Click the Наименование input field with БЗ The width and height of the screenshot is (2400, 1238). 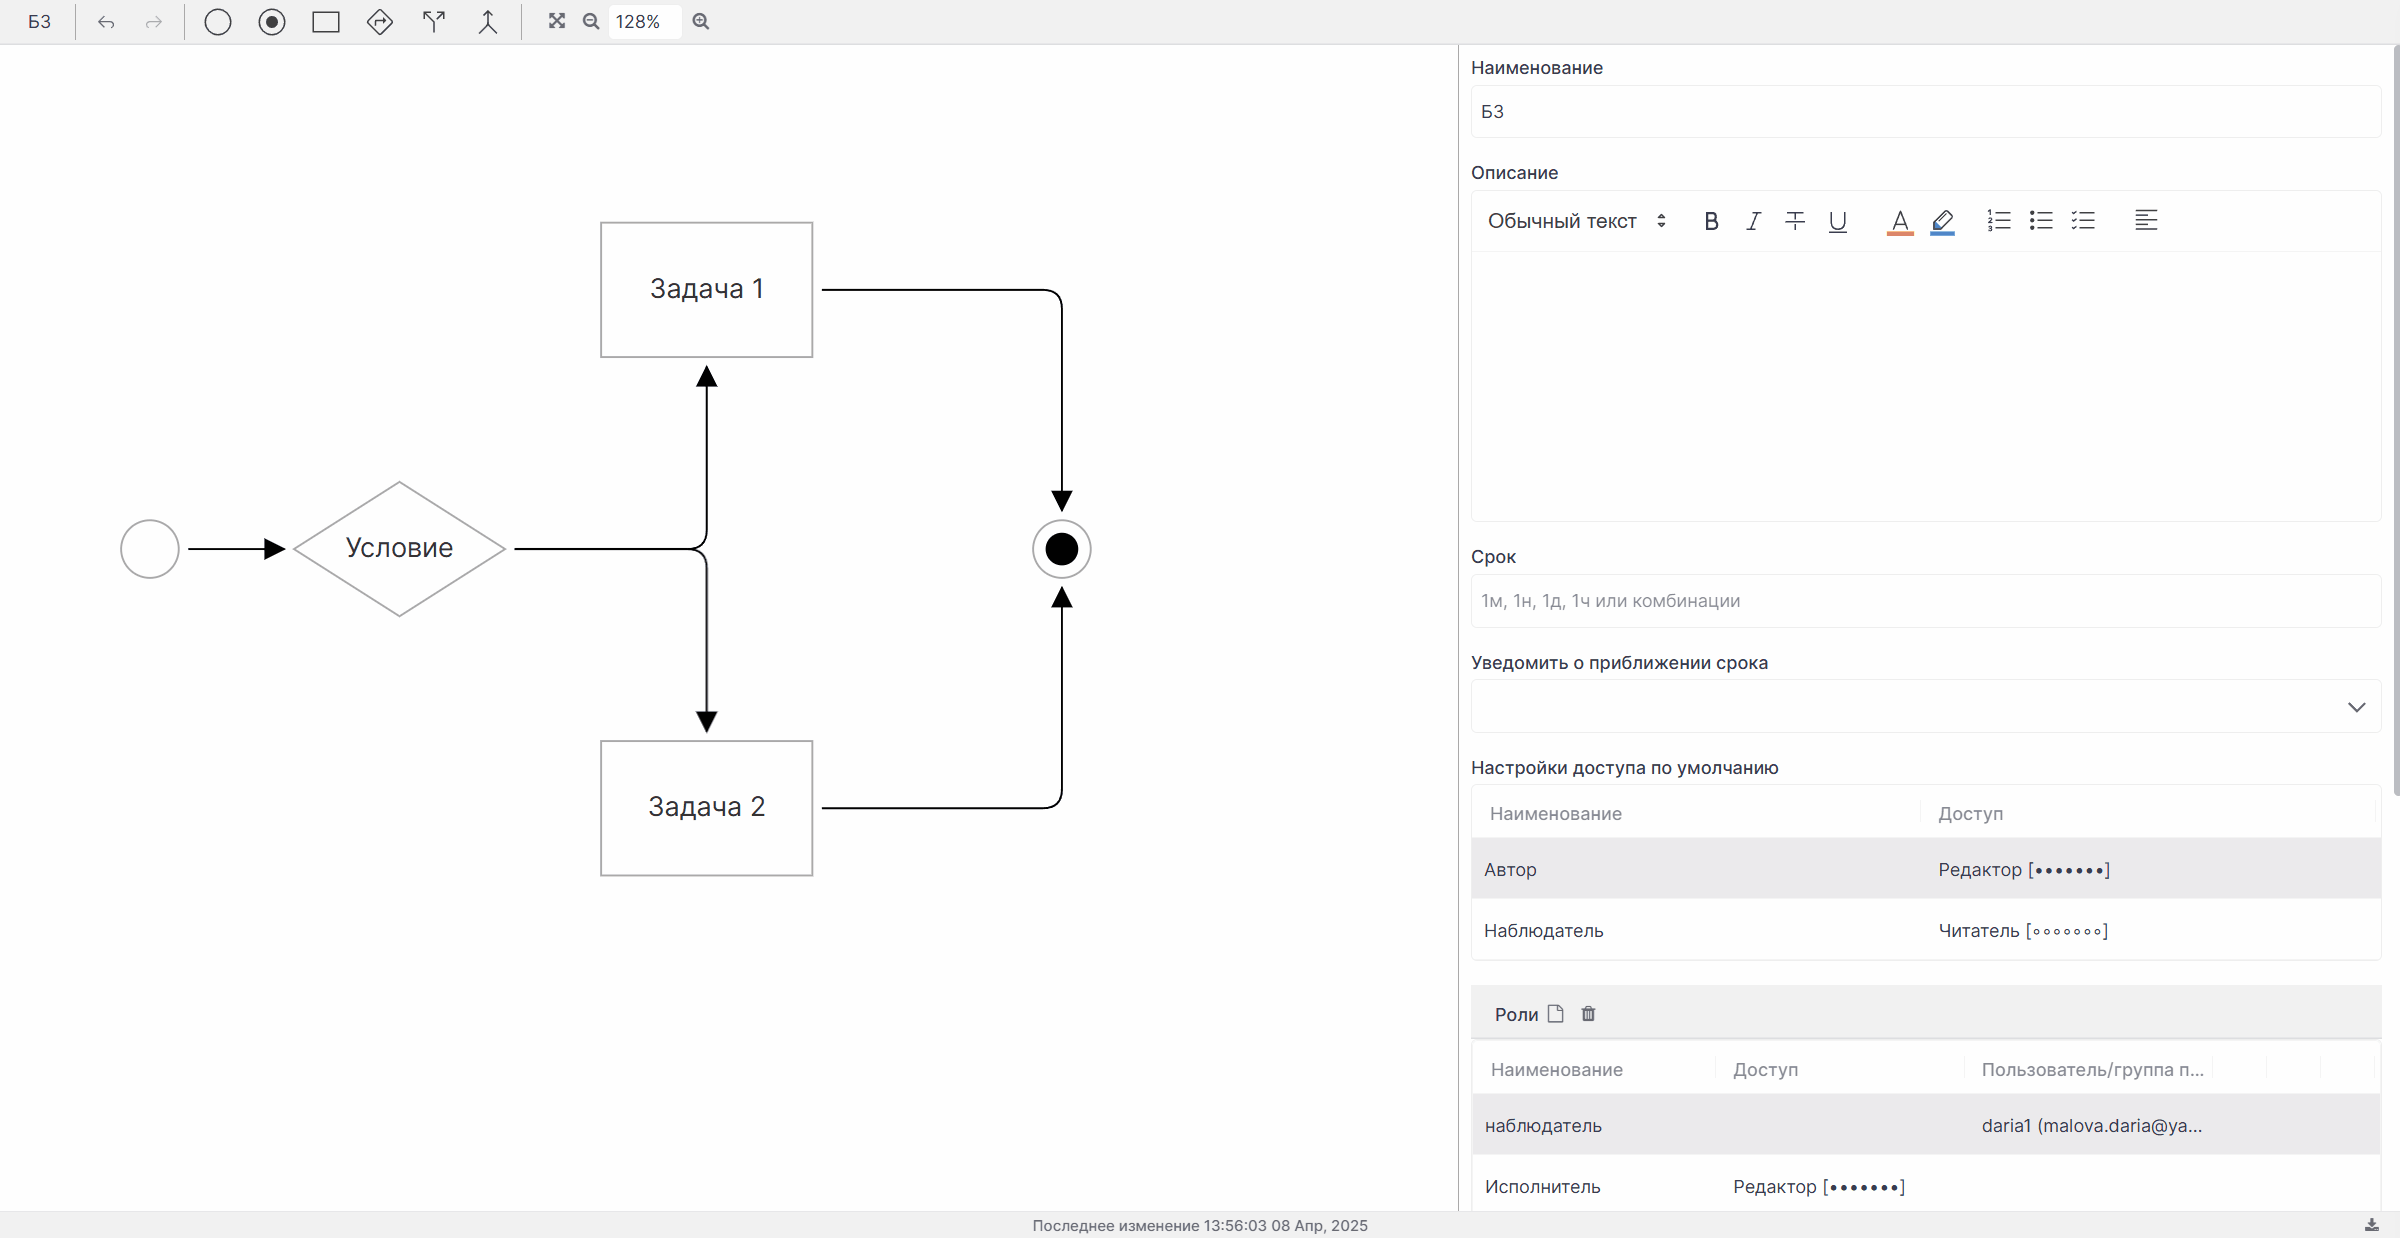tap(1925, 112)
